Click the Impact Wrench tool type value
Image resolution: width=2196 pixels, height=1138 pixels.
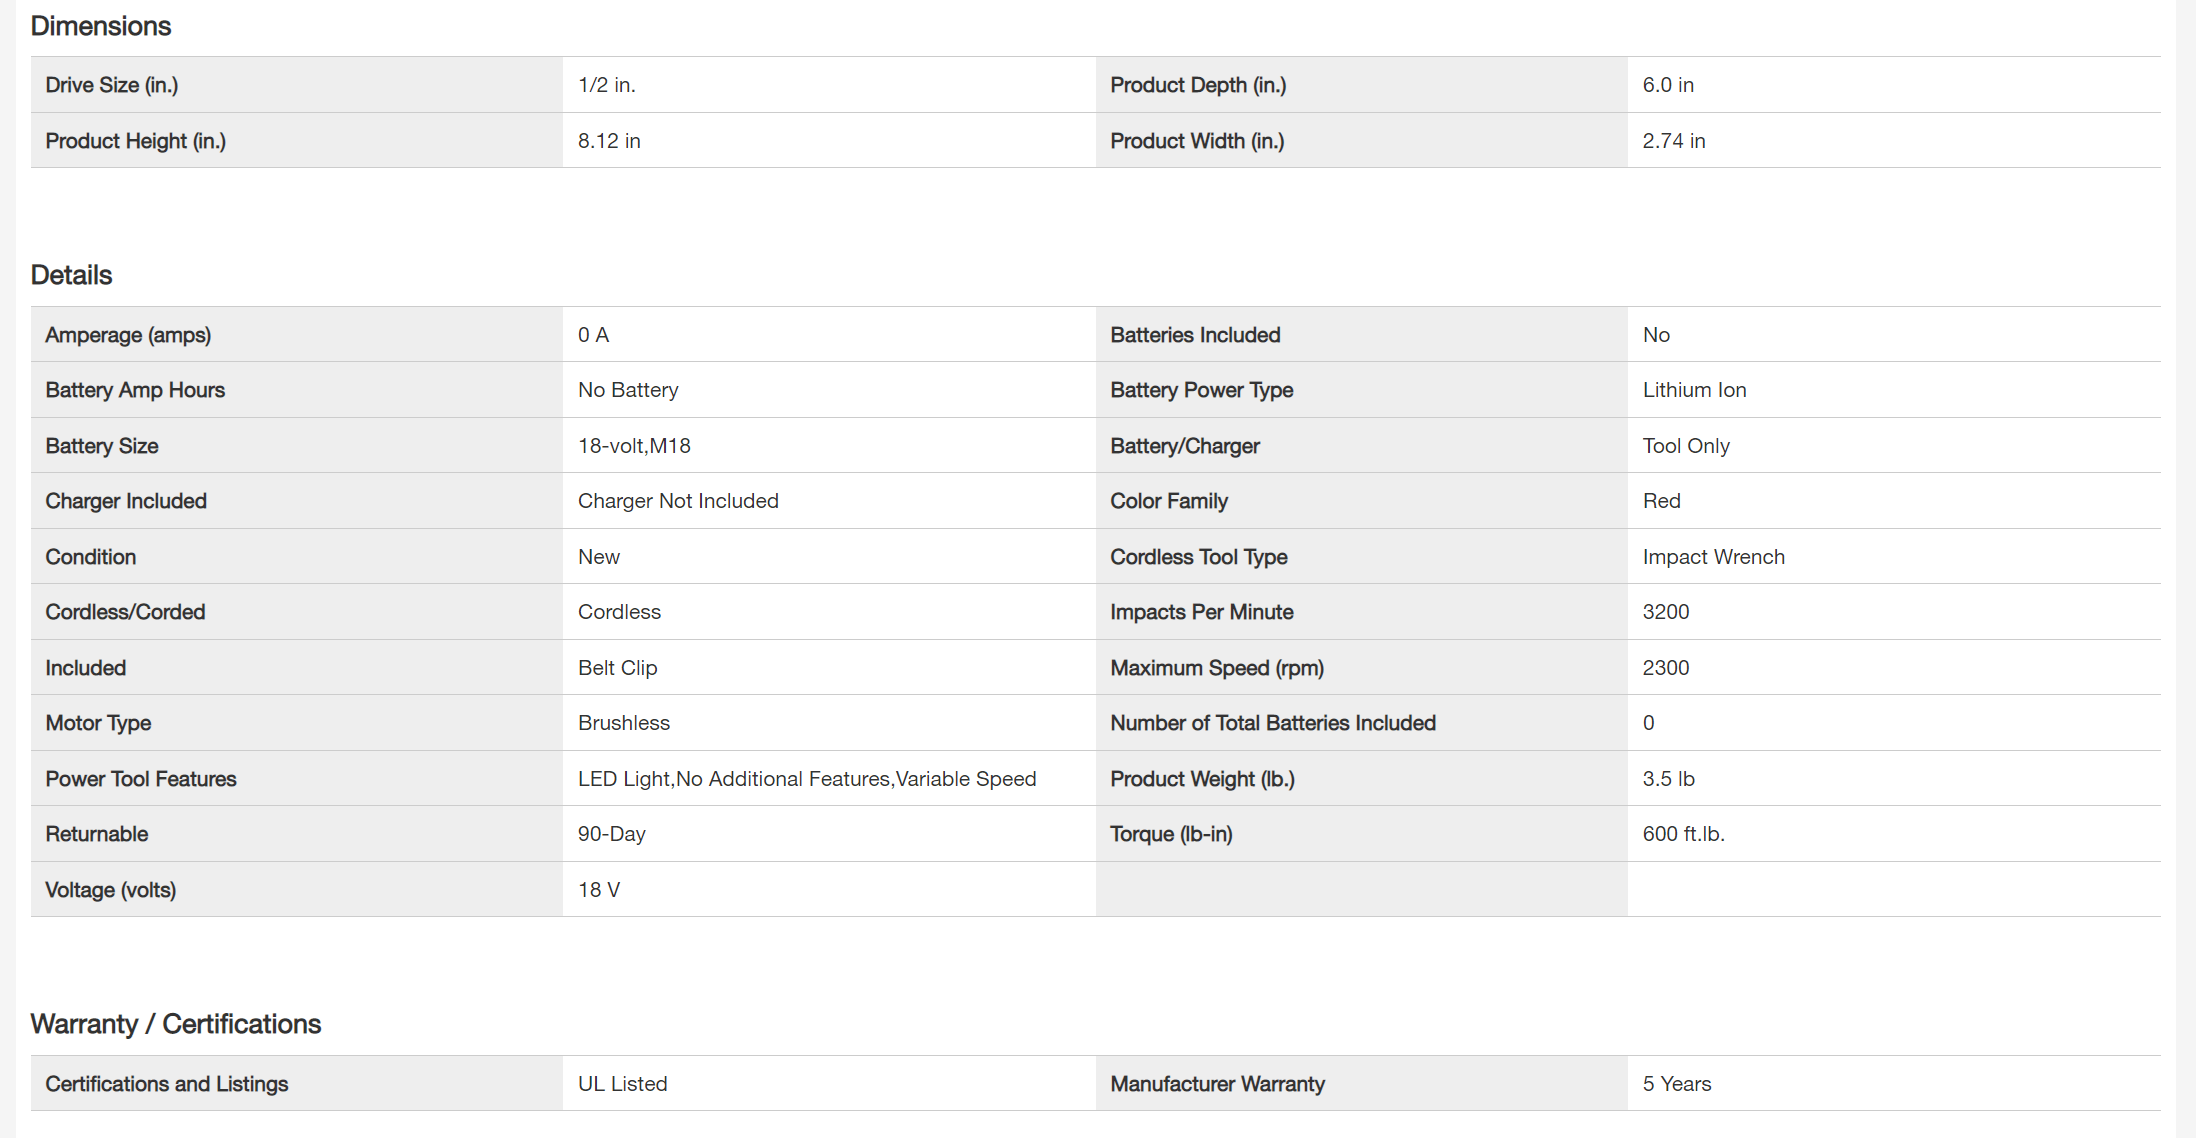[x=1712, y=557]
